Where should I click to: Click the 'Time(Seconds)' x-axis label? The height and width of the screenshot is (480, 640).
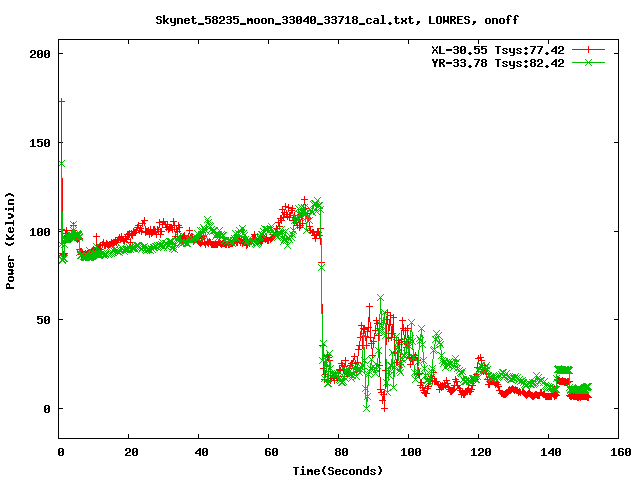pyautogui.click(x=338, y=471)
